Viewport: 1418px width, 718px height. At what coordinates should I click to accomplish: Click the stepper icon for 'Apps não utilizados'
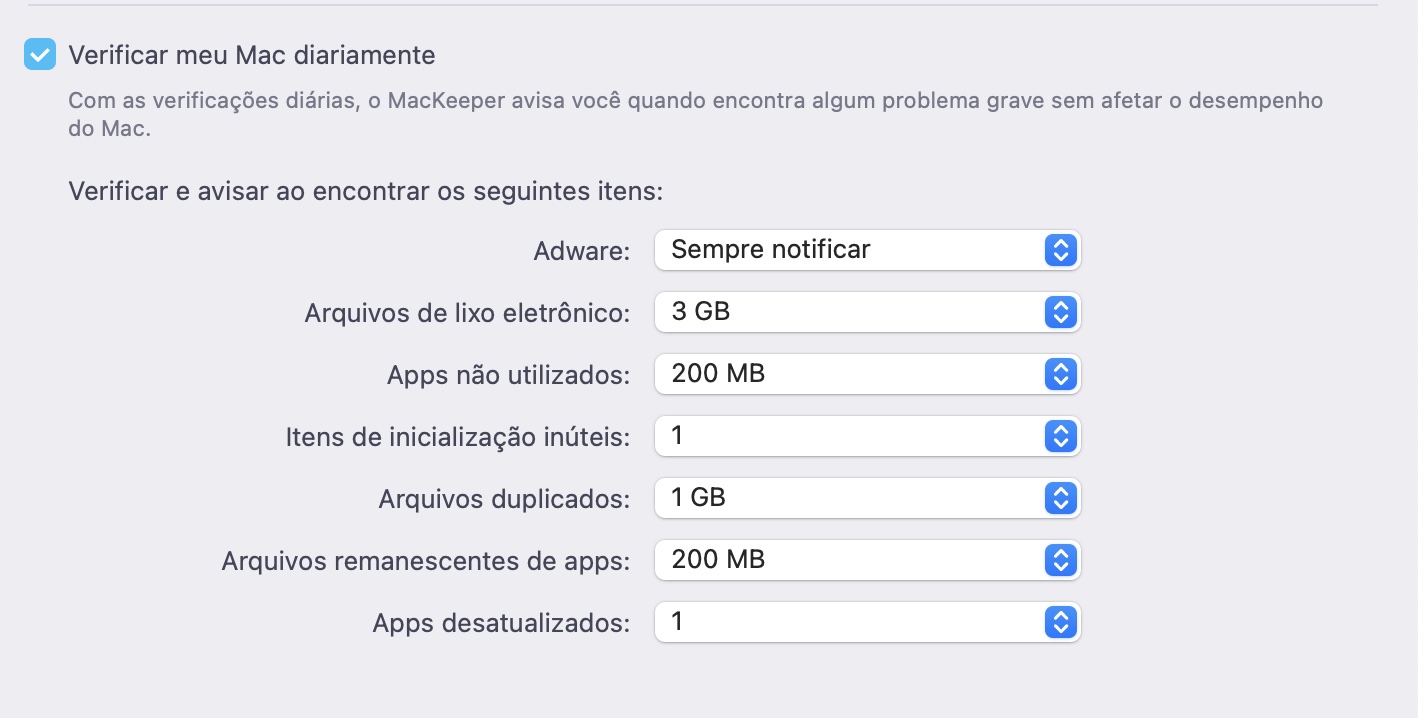coord(1060,374)
